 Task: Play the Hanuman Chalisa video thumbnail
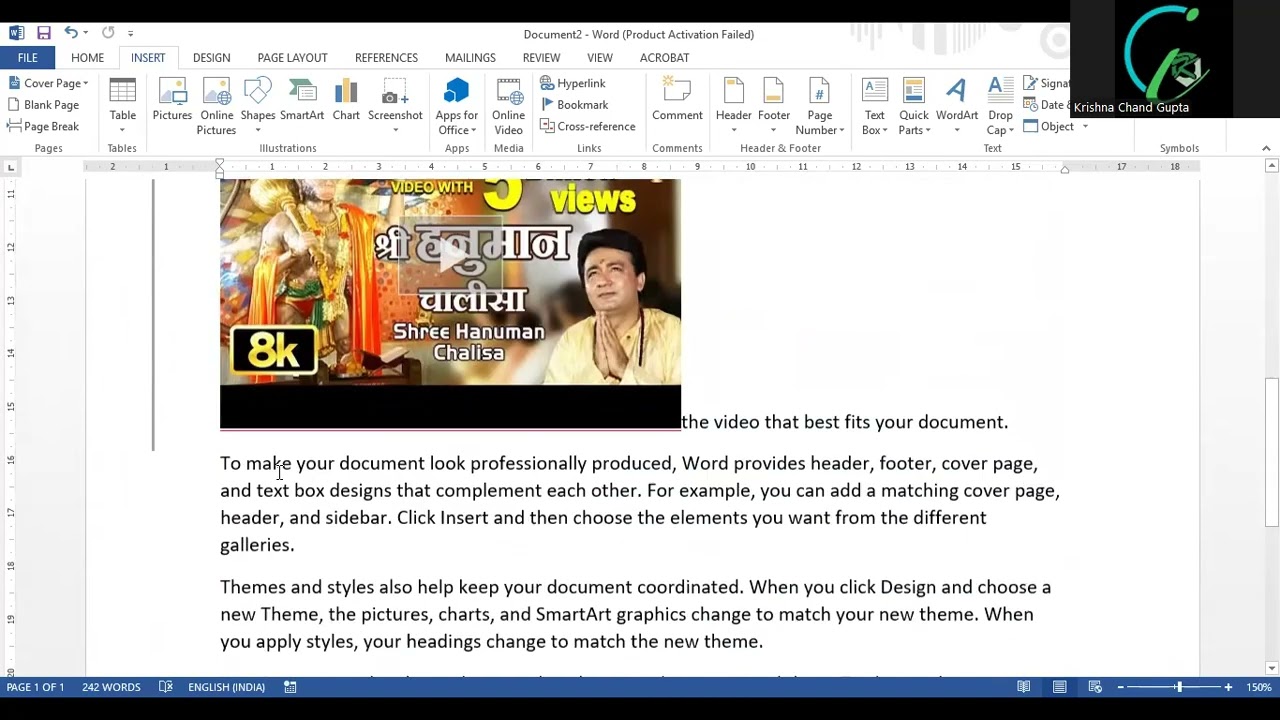(x=450, y=256)
